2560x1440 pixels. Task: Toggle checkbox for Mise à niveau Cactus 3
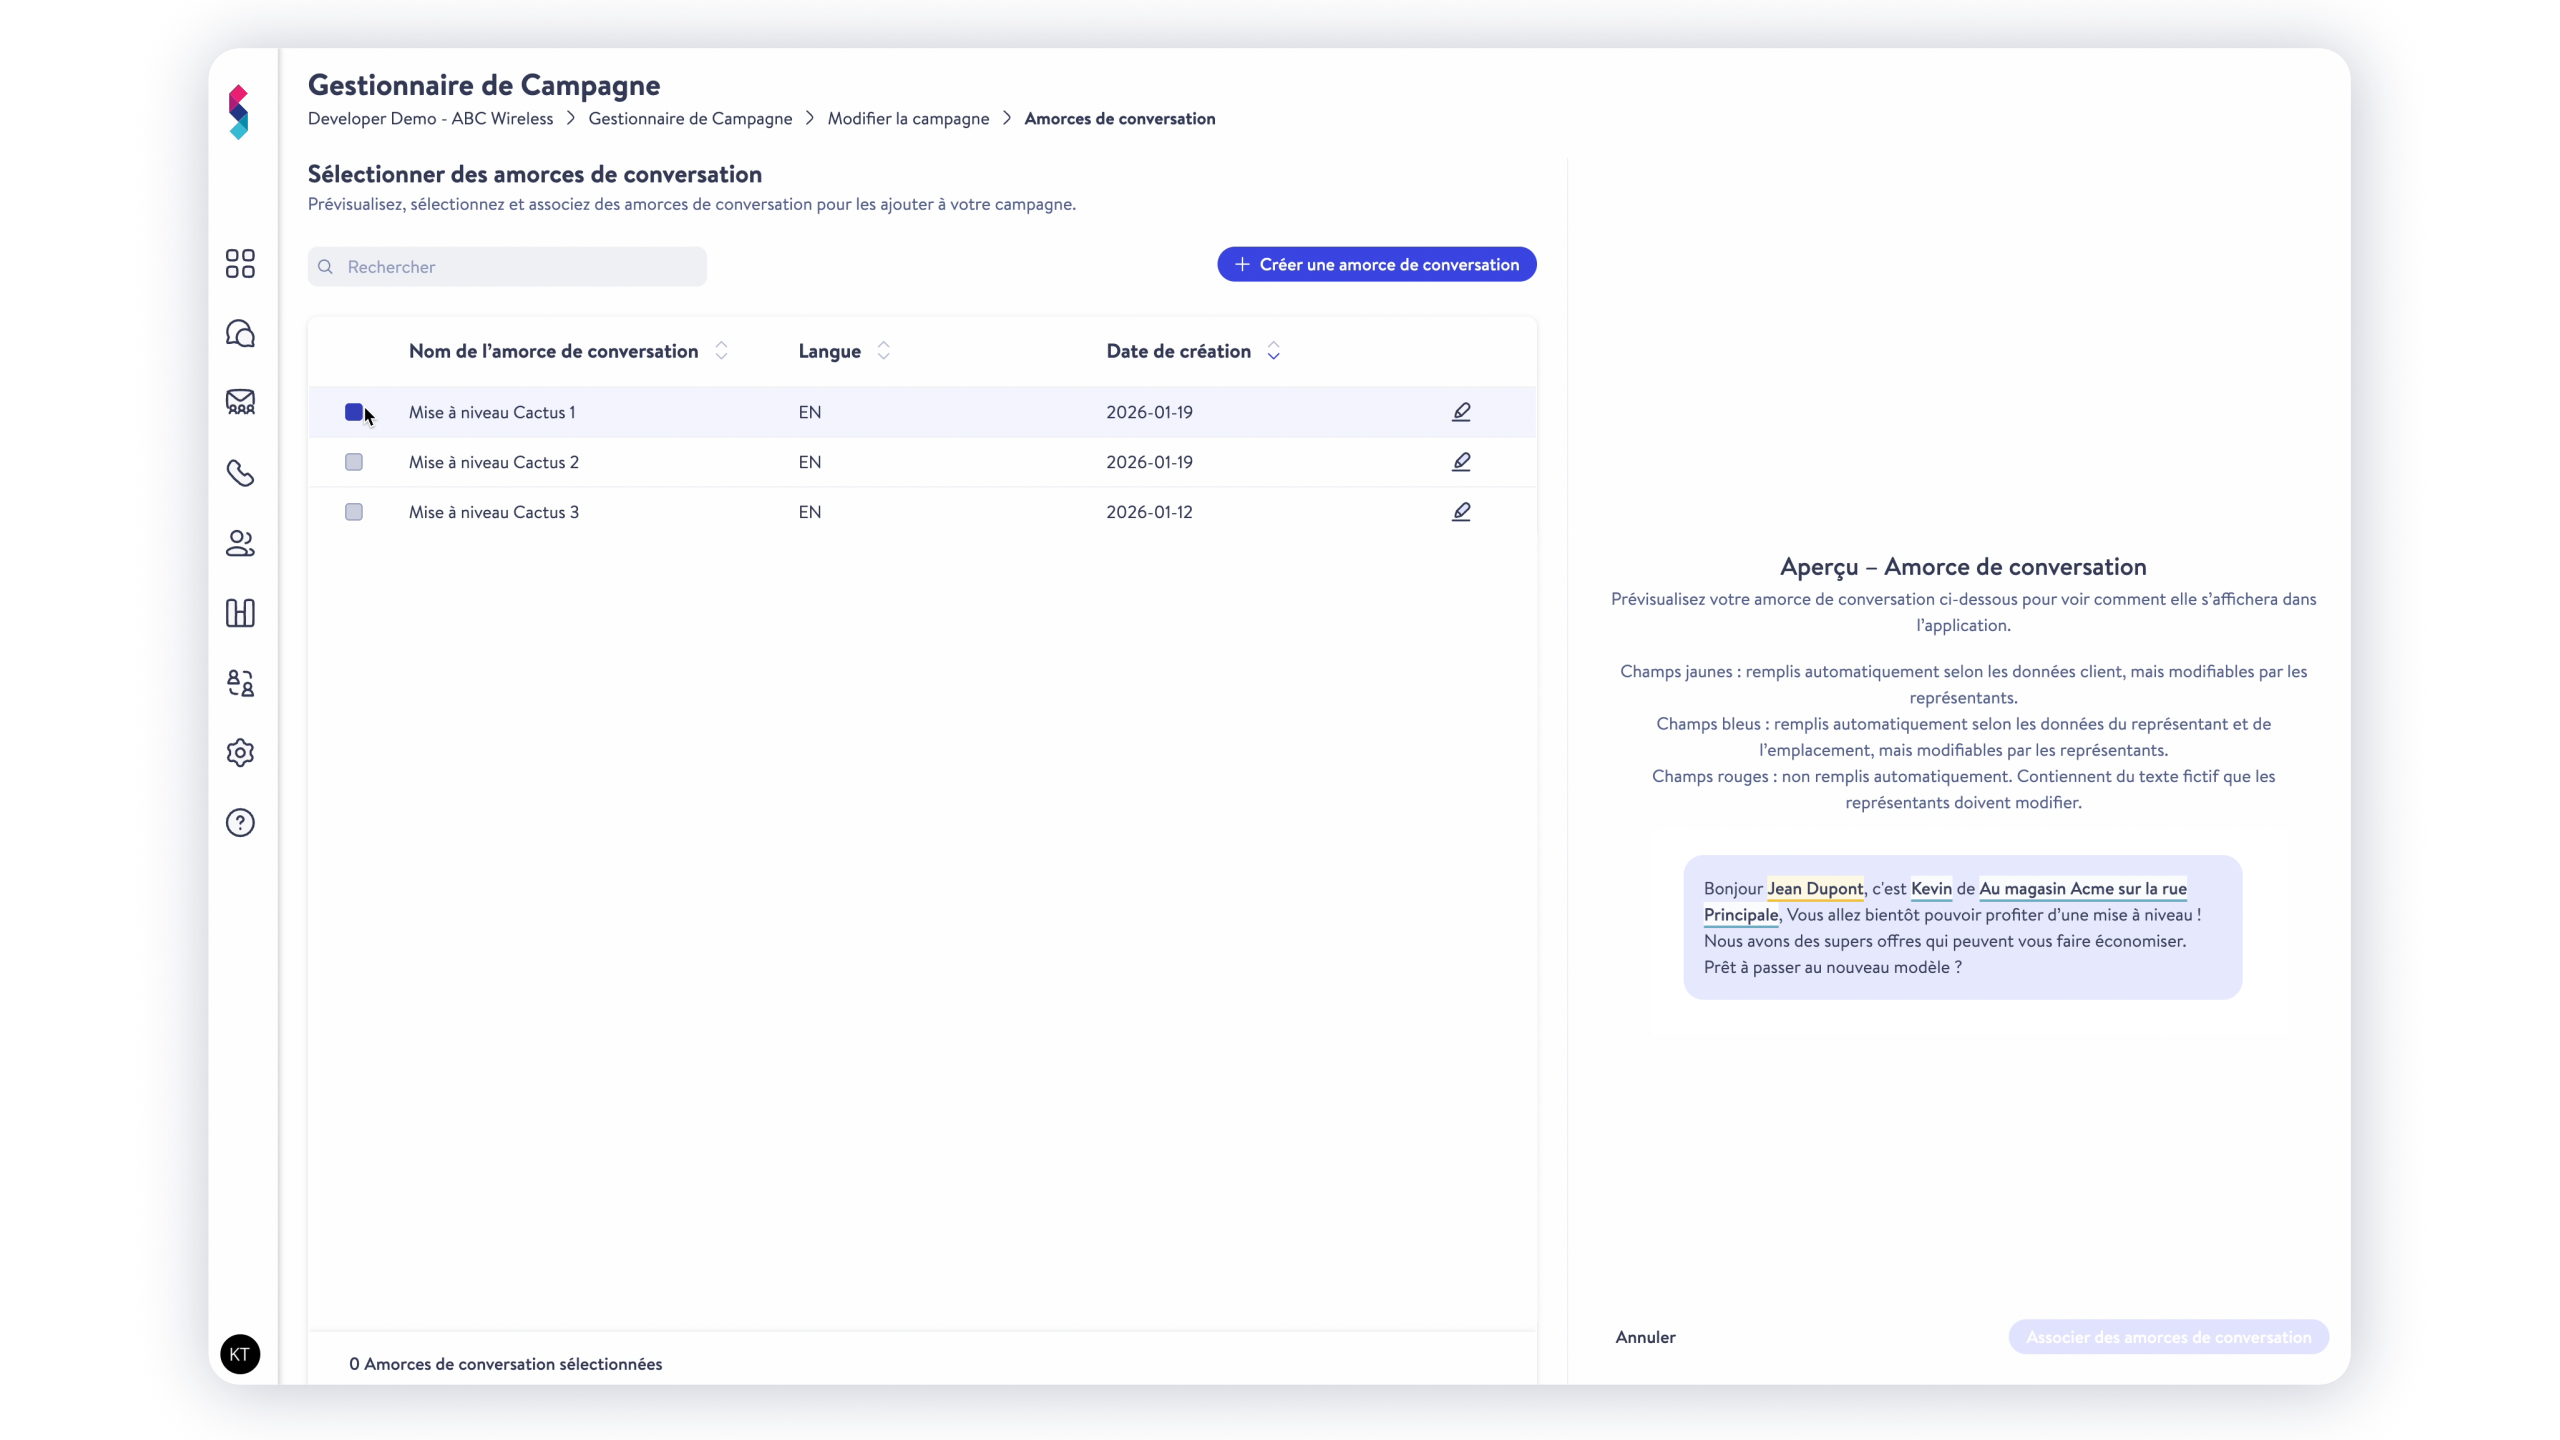pyautogui.click(x=354, y=512)
